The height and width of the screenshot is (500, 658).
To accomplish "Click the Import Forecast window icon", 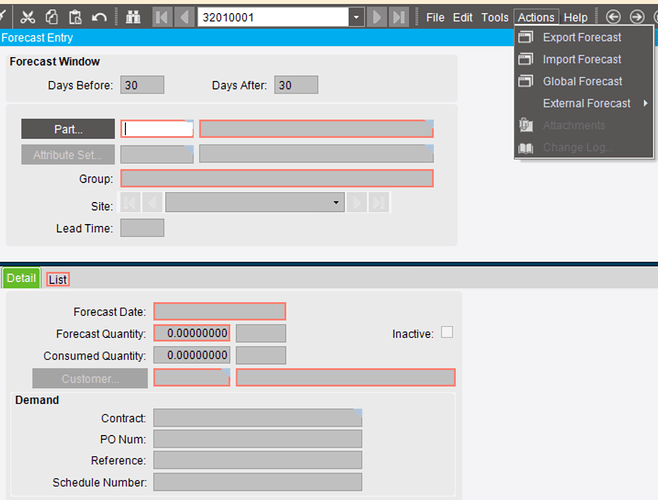I will pyautogui.click(x=525, y=59).
